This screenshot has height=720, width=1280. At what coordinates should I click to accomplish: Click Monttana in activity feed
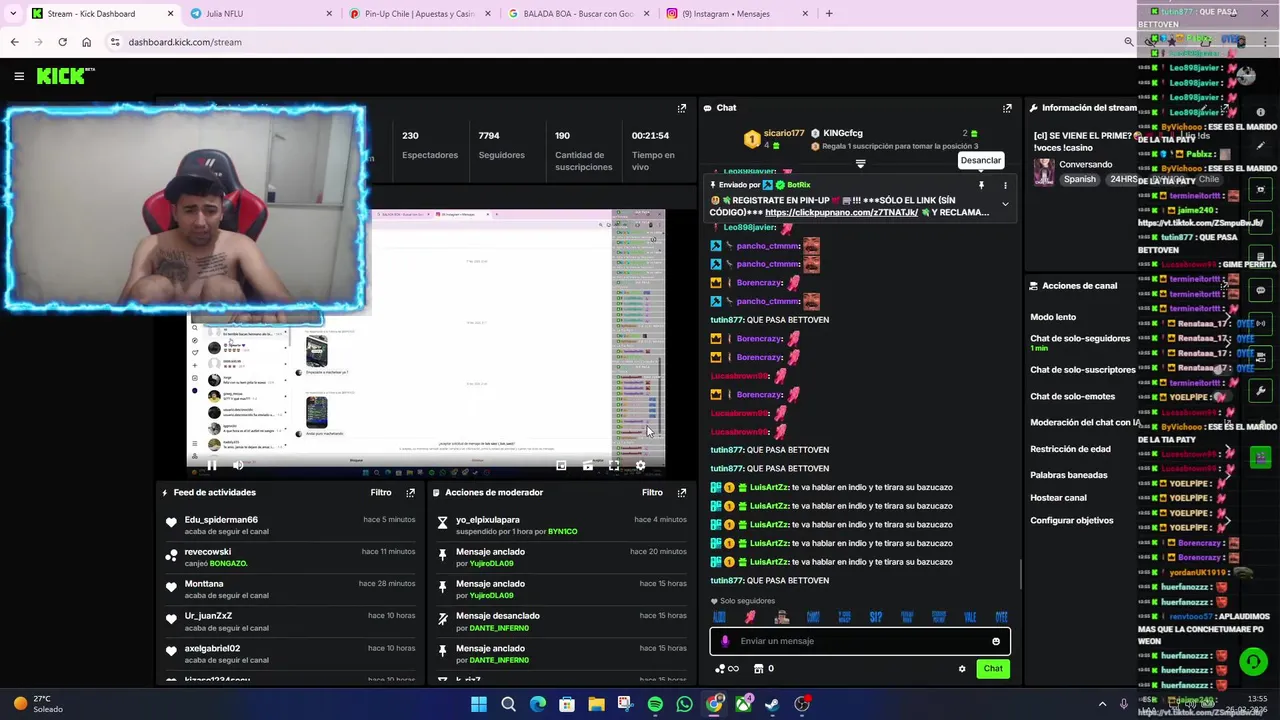click(204, 584)
